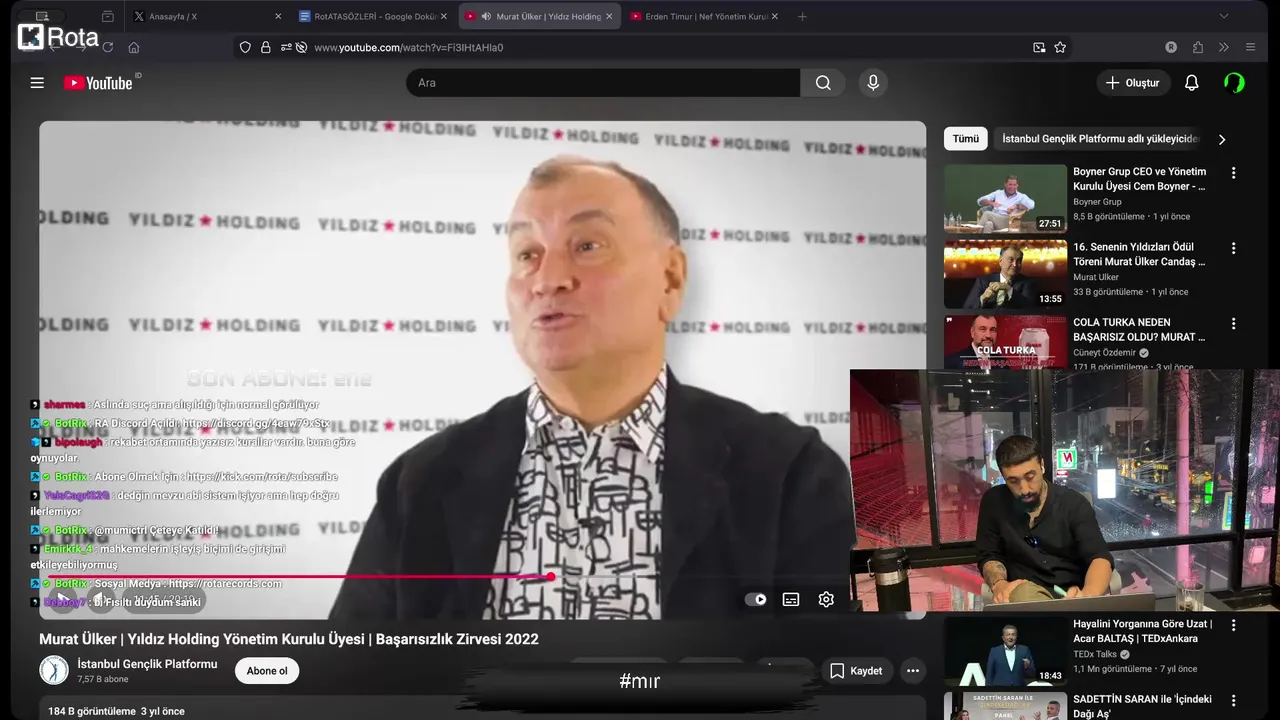List all tabs with the dropdown arrow
This screenshot has width=1280, height=720.
pyautogui.click(x=1223, y=16)
